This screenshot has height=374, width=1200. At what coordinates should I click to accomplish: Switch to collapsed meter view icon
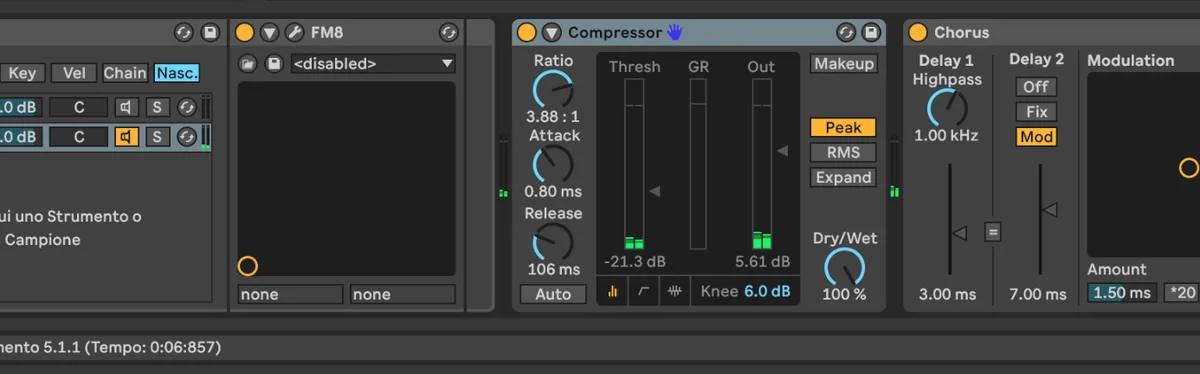point(613,291)
